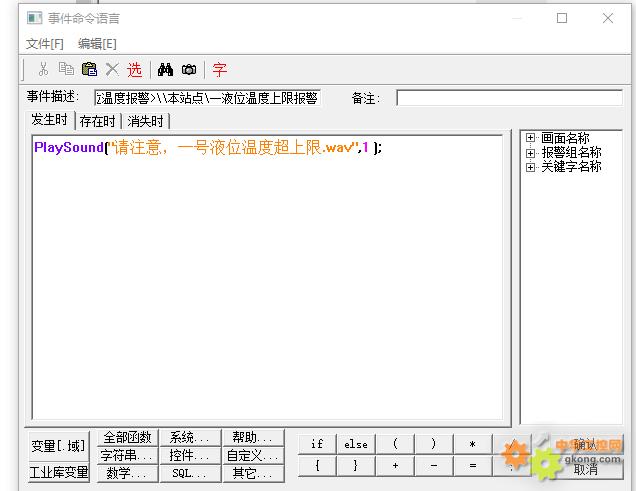Image resolution: width=636 pixels, height=491 pixels.
Task: Click the red 选 select-all icon
Action: point(134,69)
